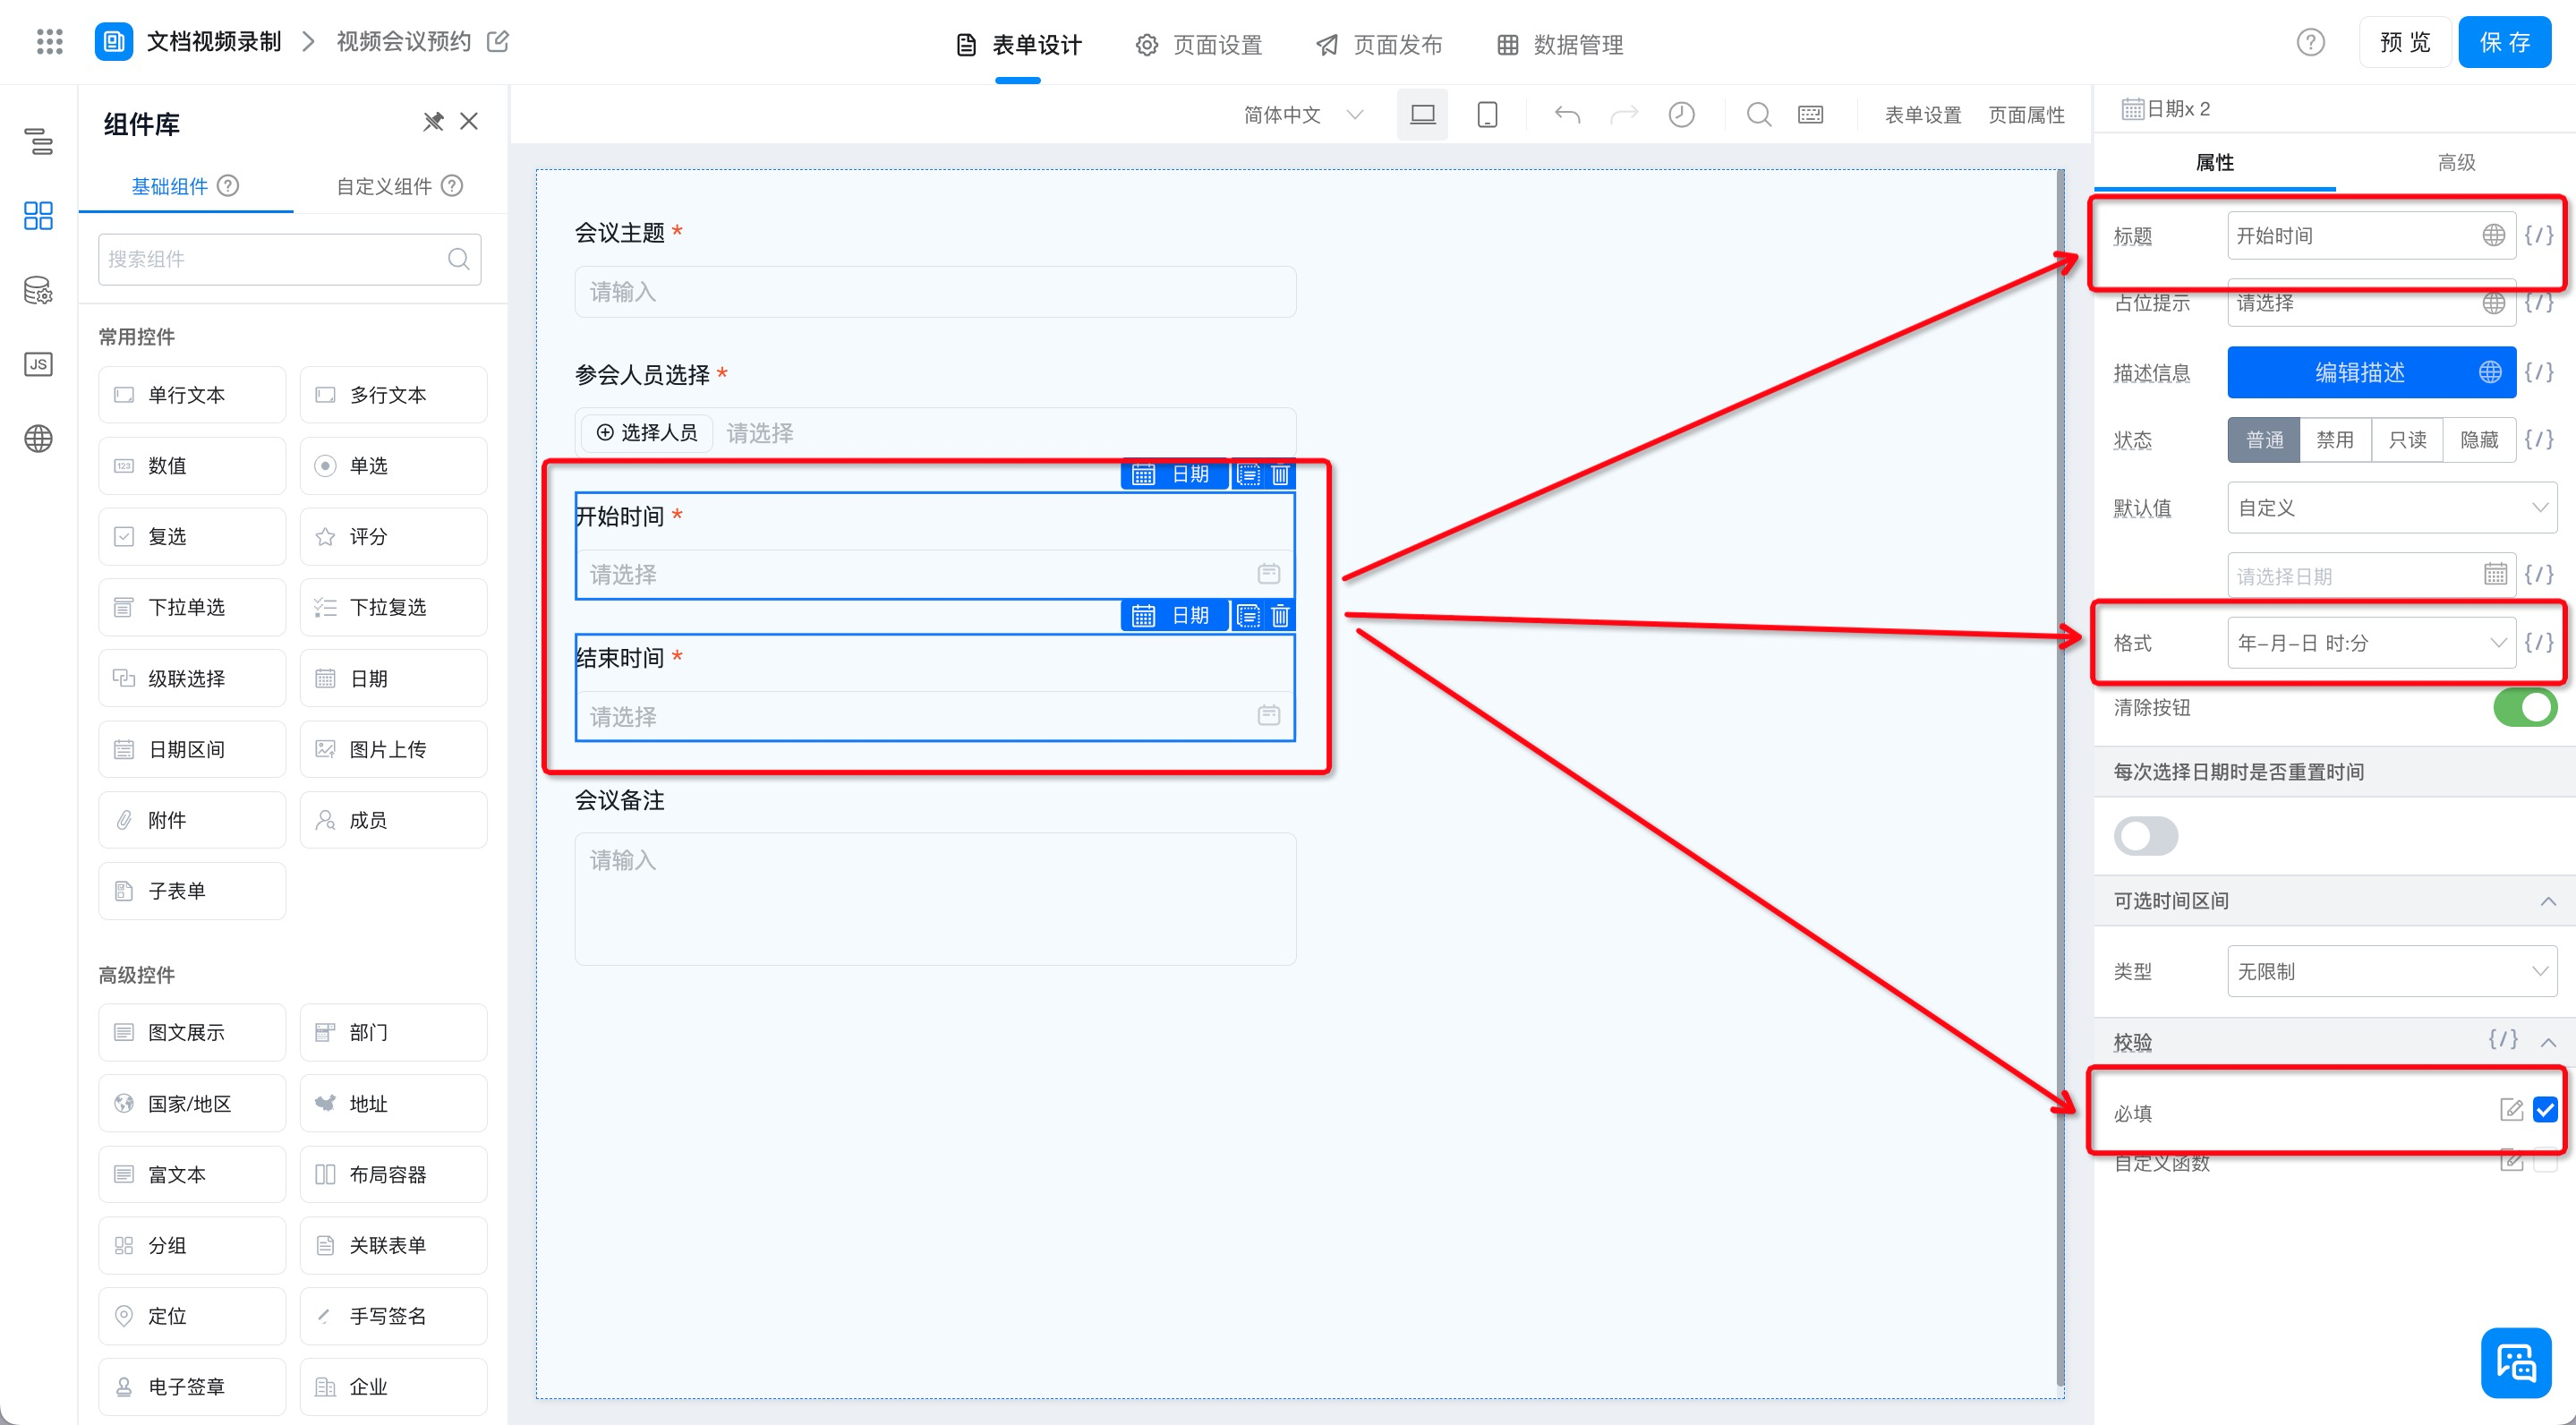This screenshot has width=2576, height=1425.
Task: Switch to 表单设计 tab
Action: tap(1019, 45)
